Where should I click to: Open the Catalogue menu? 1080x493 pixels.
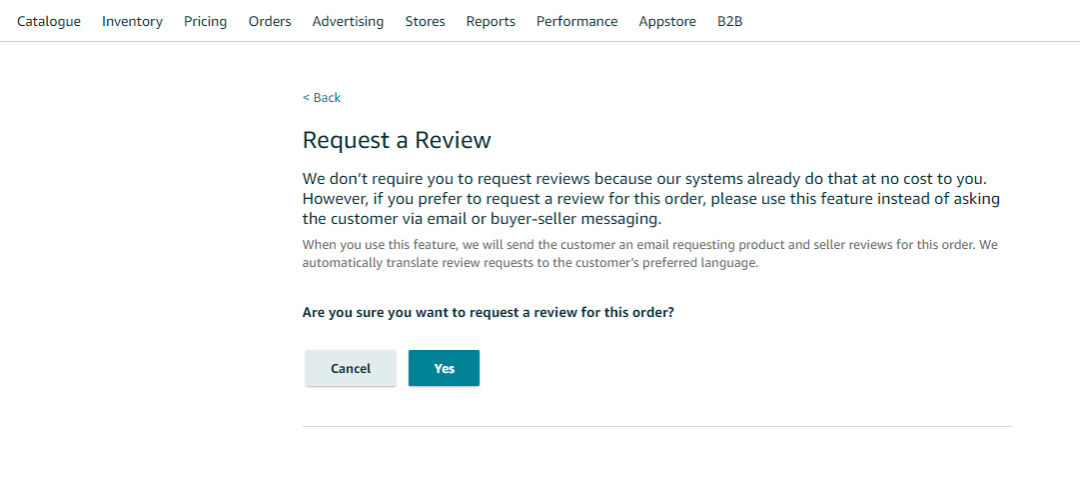click(49, 21)
